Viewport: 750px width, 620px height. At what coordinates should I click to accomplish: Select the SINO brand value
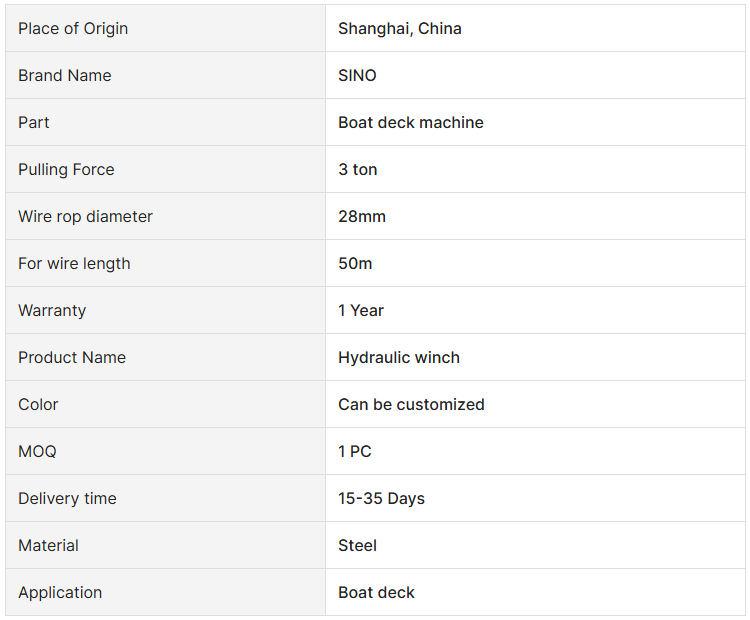(x=357, y=75)
